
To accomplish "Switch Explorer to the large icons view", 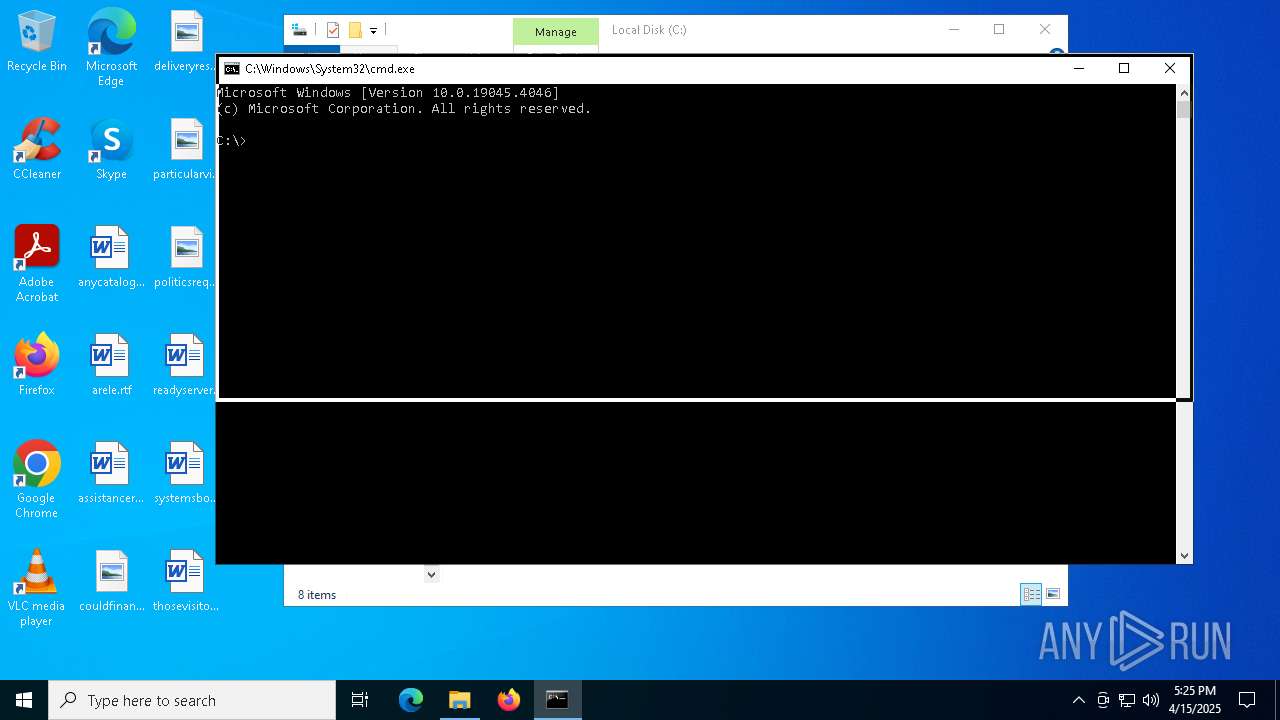I will click(1053, 594).
